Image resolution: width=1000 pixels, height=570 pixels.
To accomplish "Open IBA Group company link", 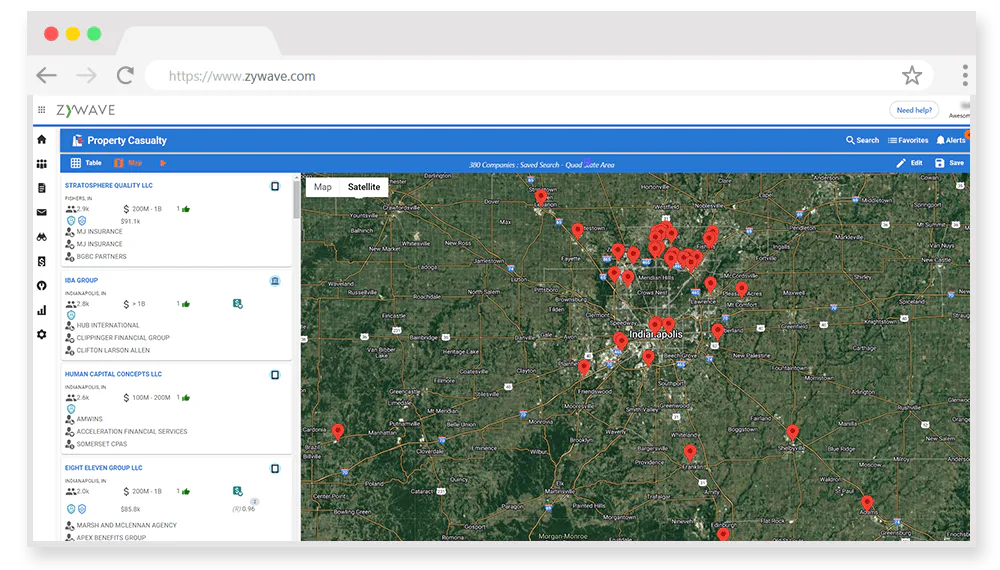I will tap(81, 281).
